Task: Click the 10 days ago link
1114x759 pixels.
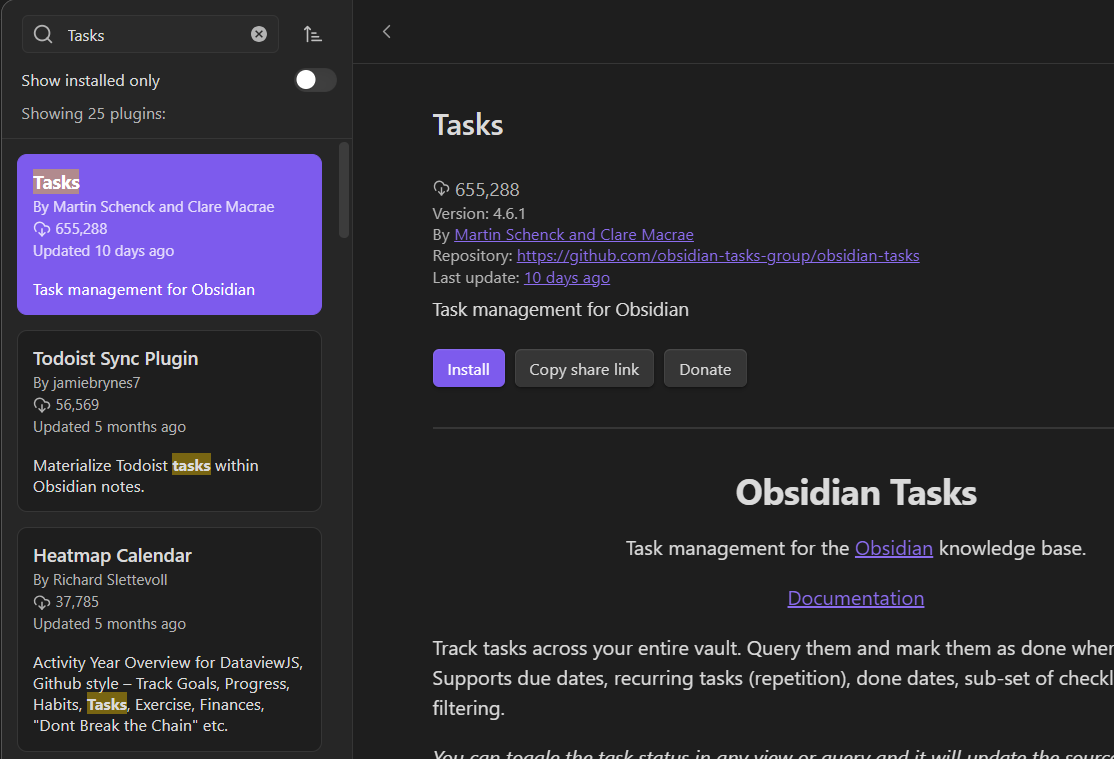Action: pos(566,278)
